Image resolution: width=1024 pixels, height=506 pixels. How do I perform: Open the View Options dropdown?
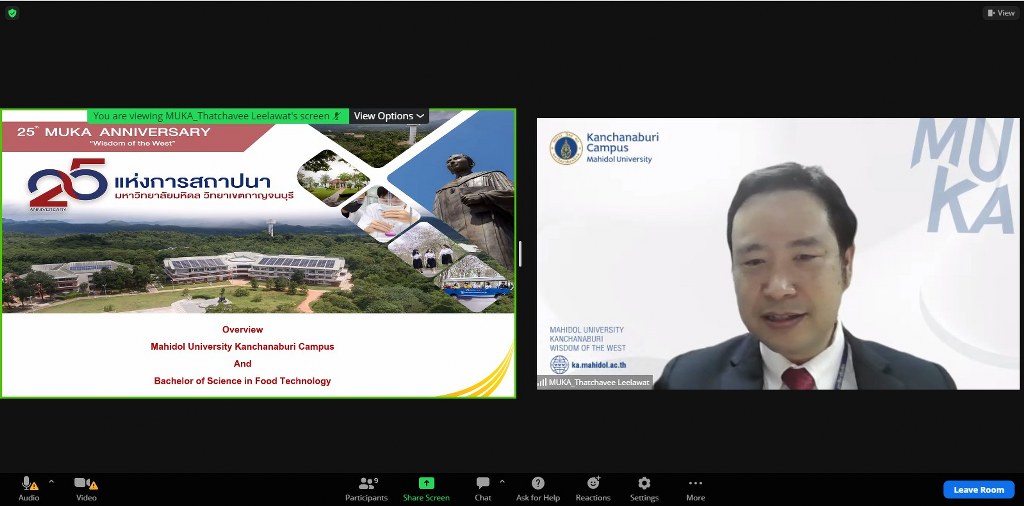[x=389, y=116]
